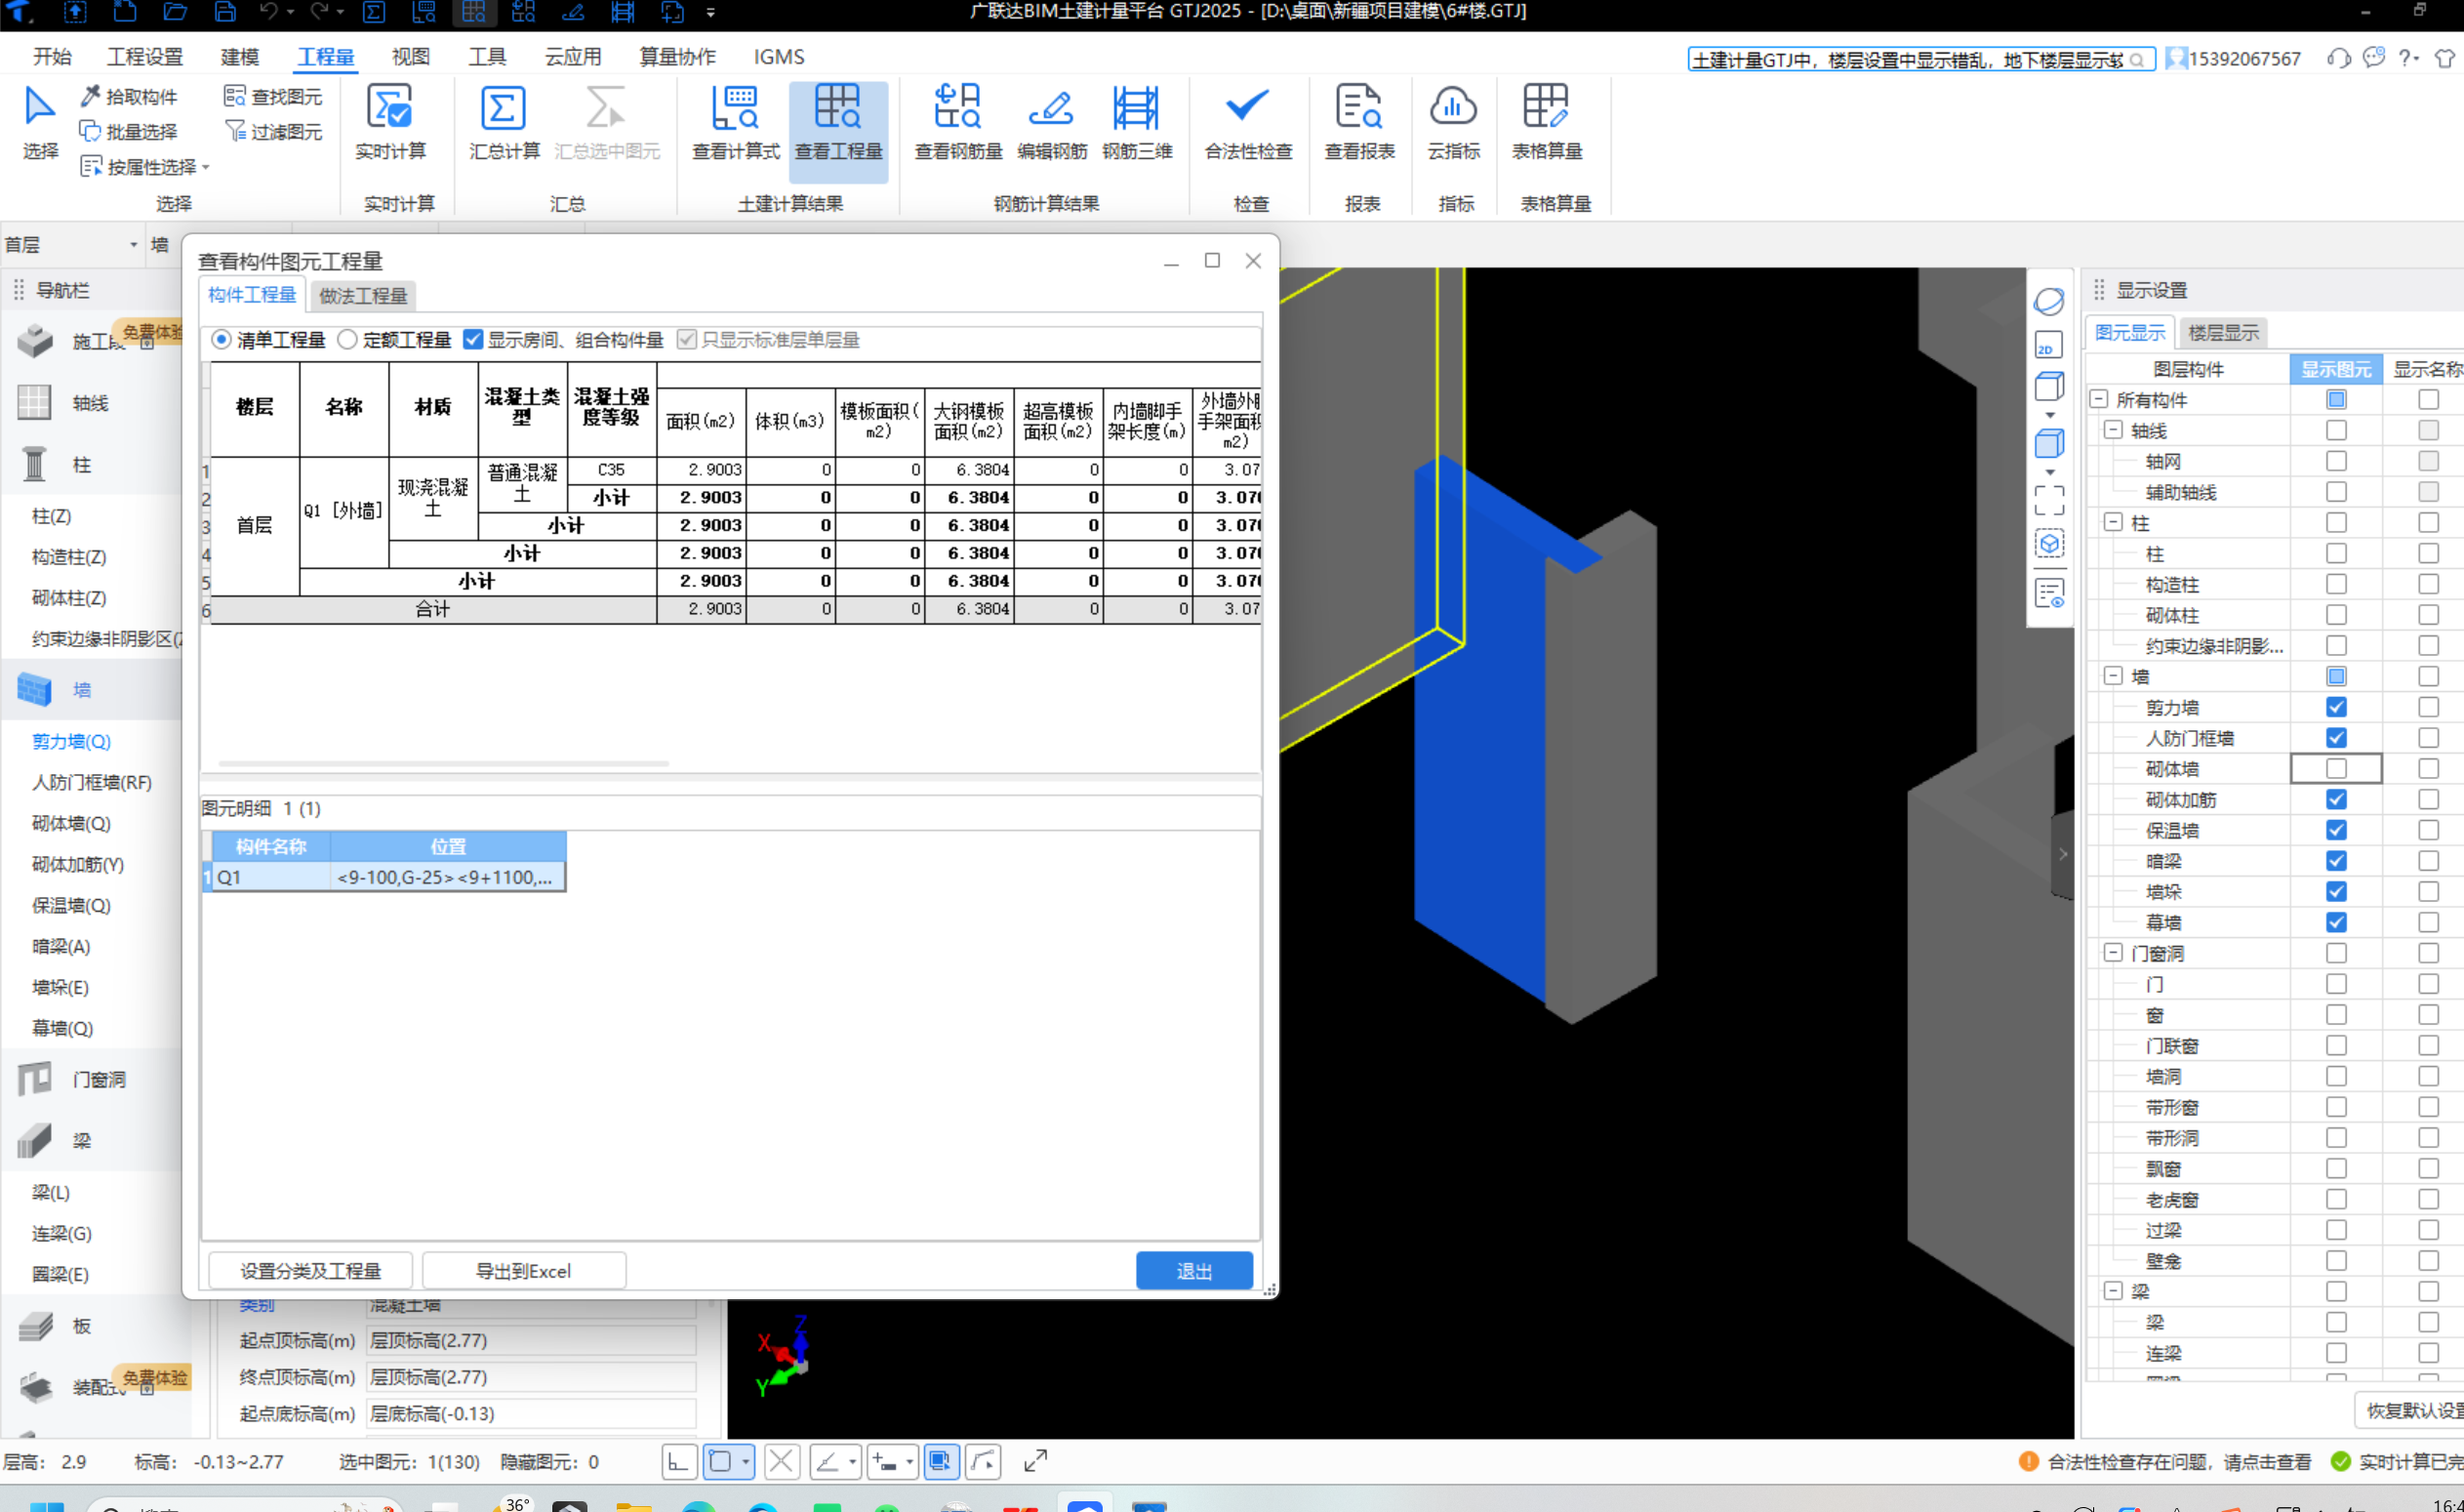
Task: Open 查看报表 report viewer
Action: [x=1359, y=124]
